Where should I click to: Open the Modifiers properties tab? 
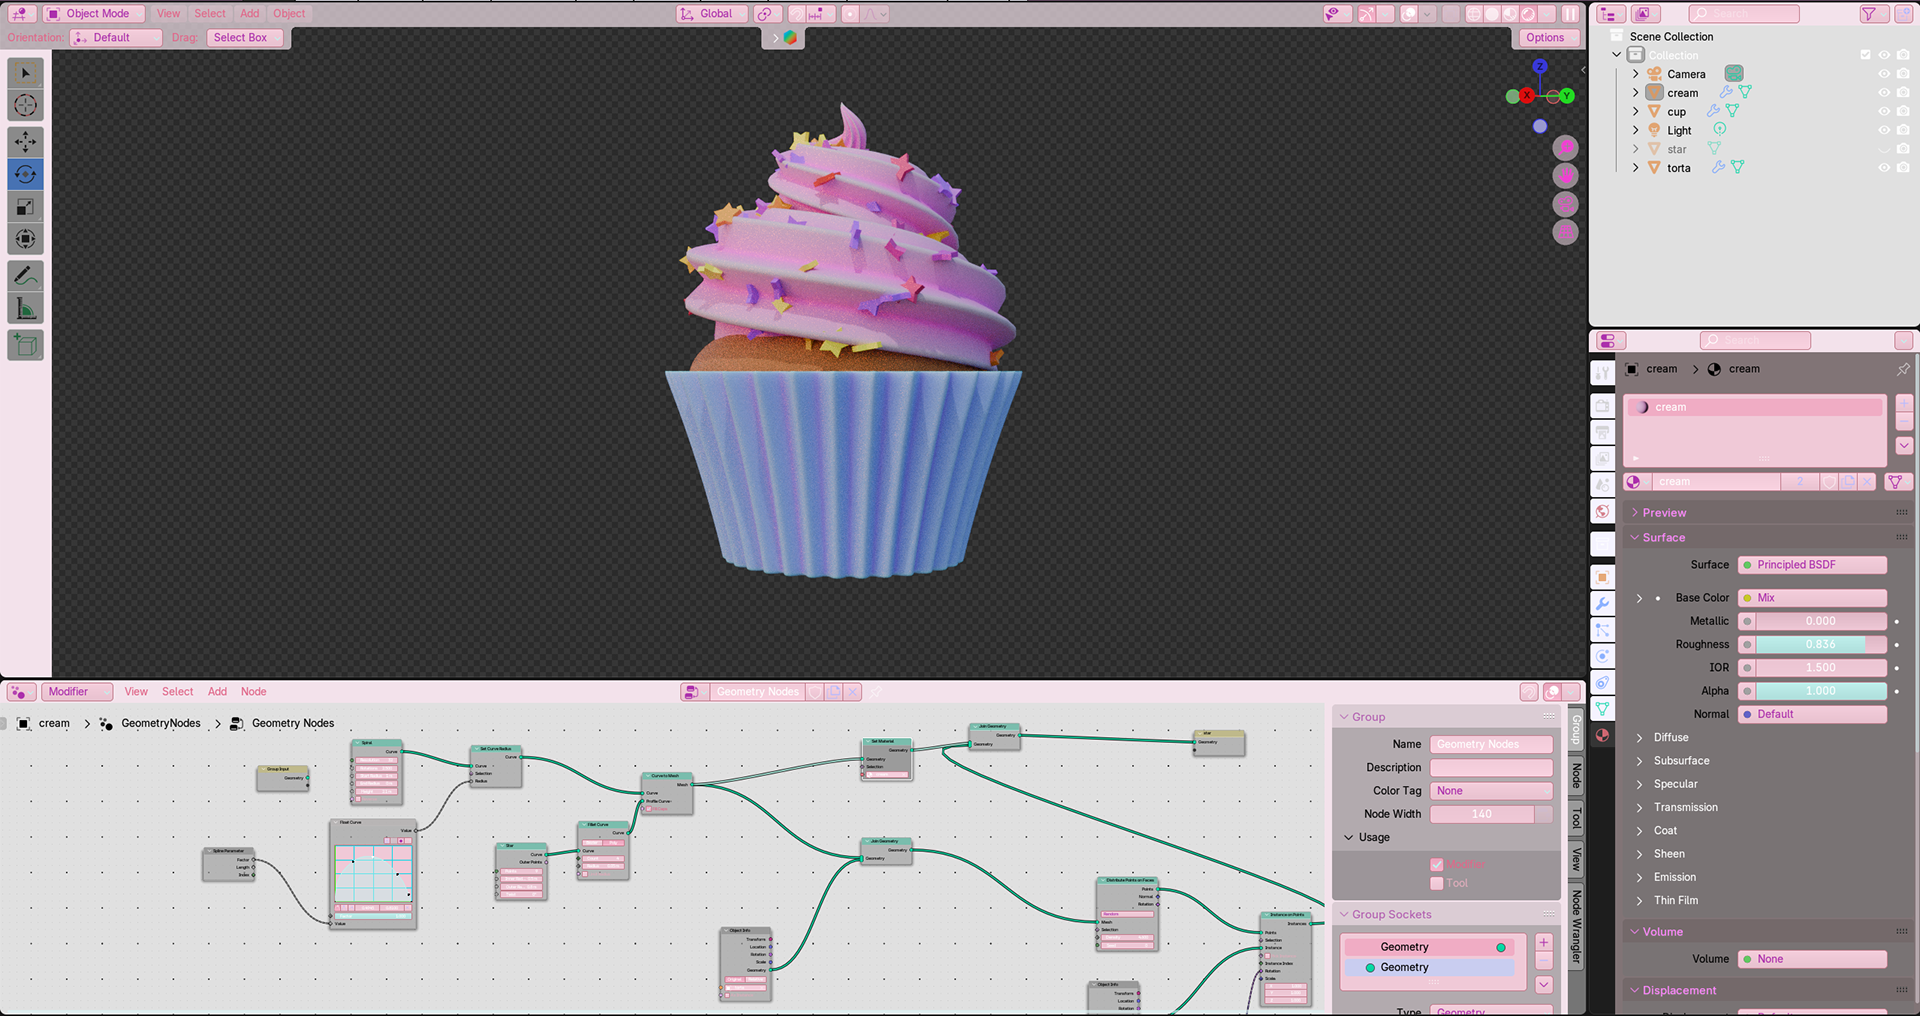click(1602, 604)
